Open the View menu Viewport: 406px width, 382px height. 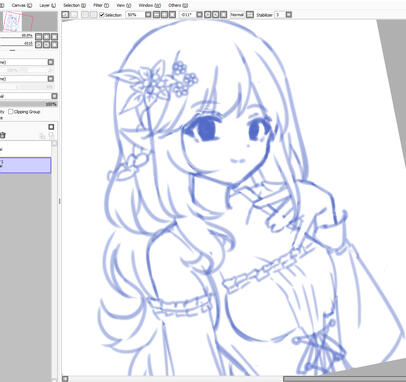[x=124, y=5]
